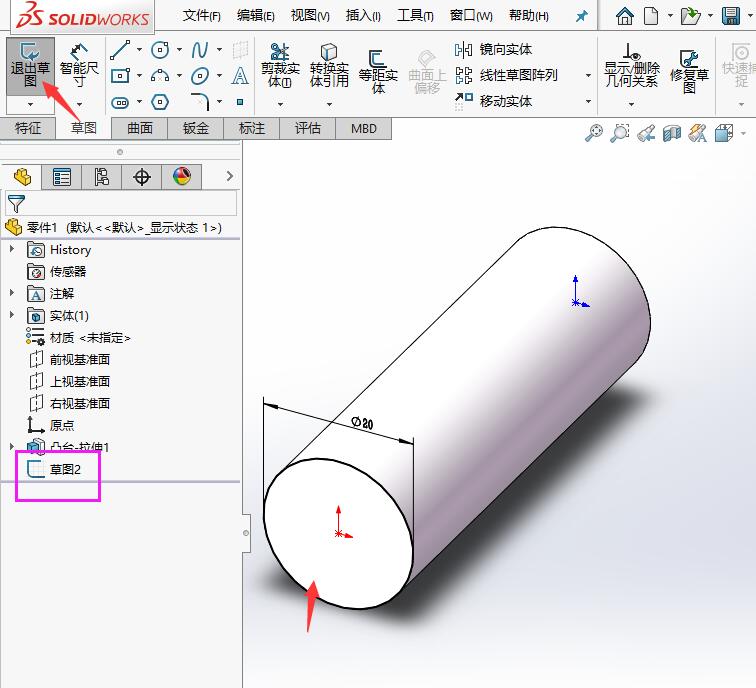
Task: Open the DimXpertManager crosshair tab
Action: coord(142,177)
